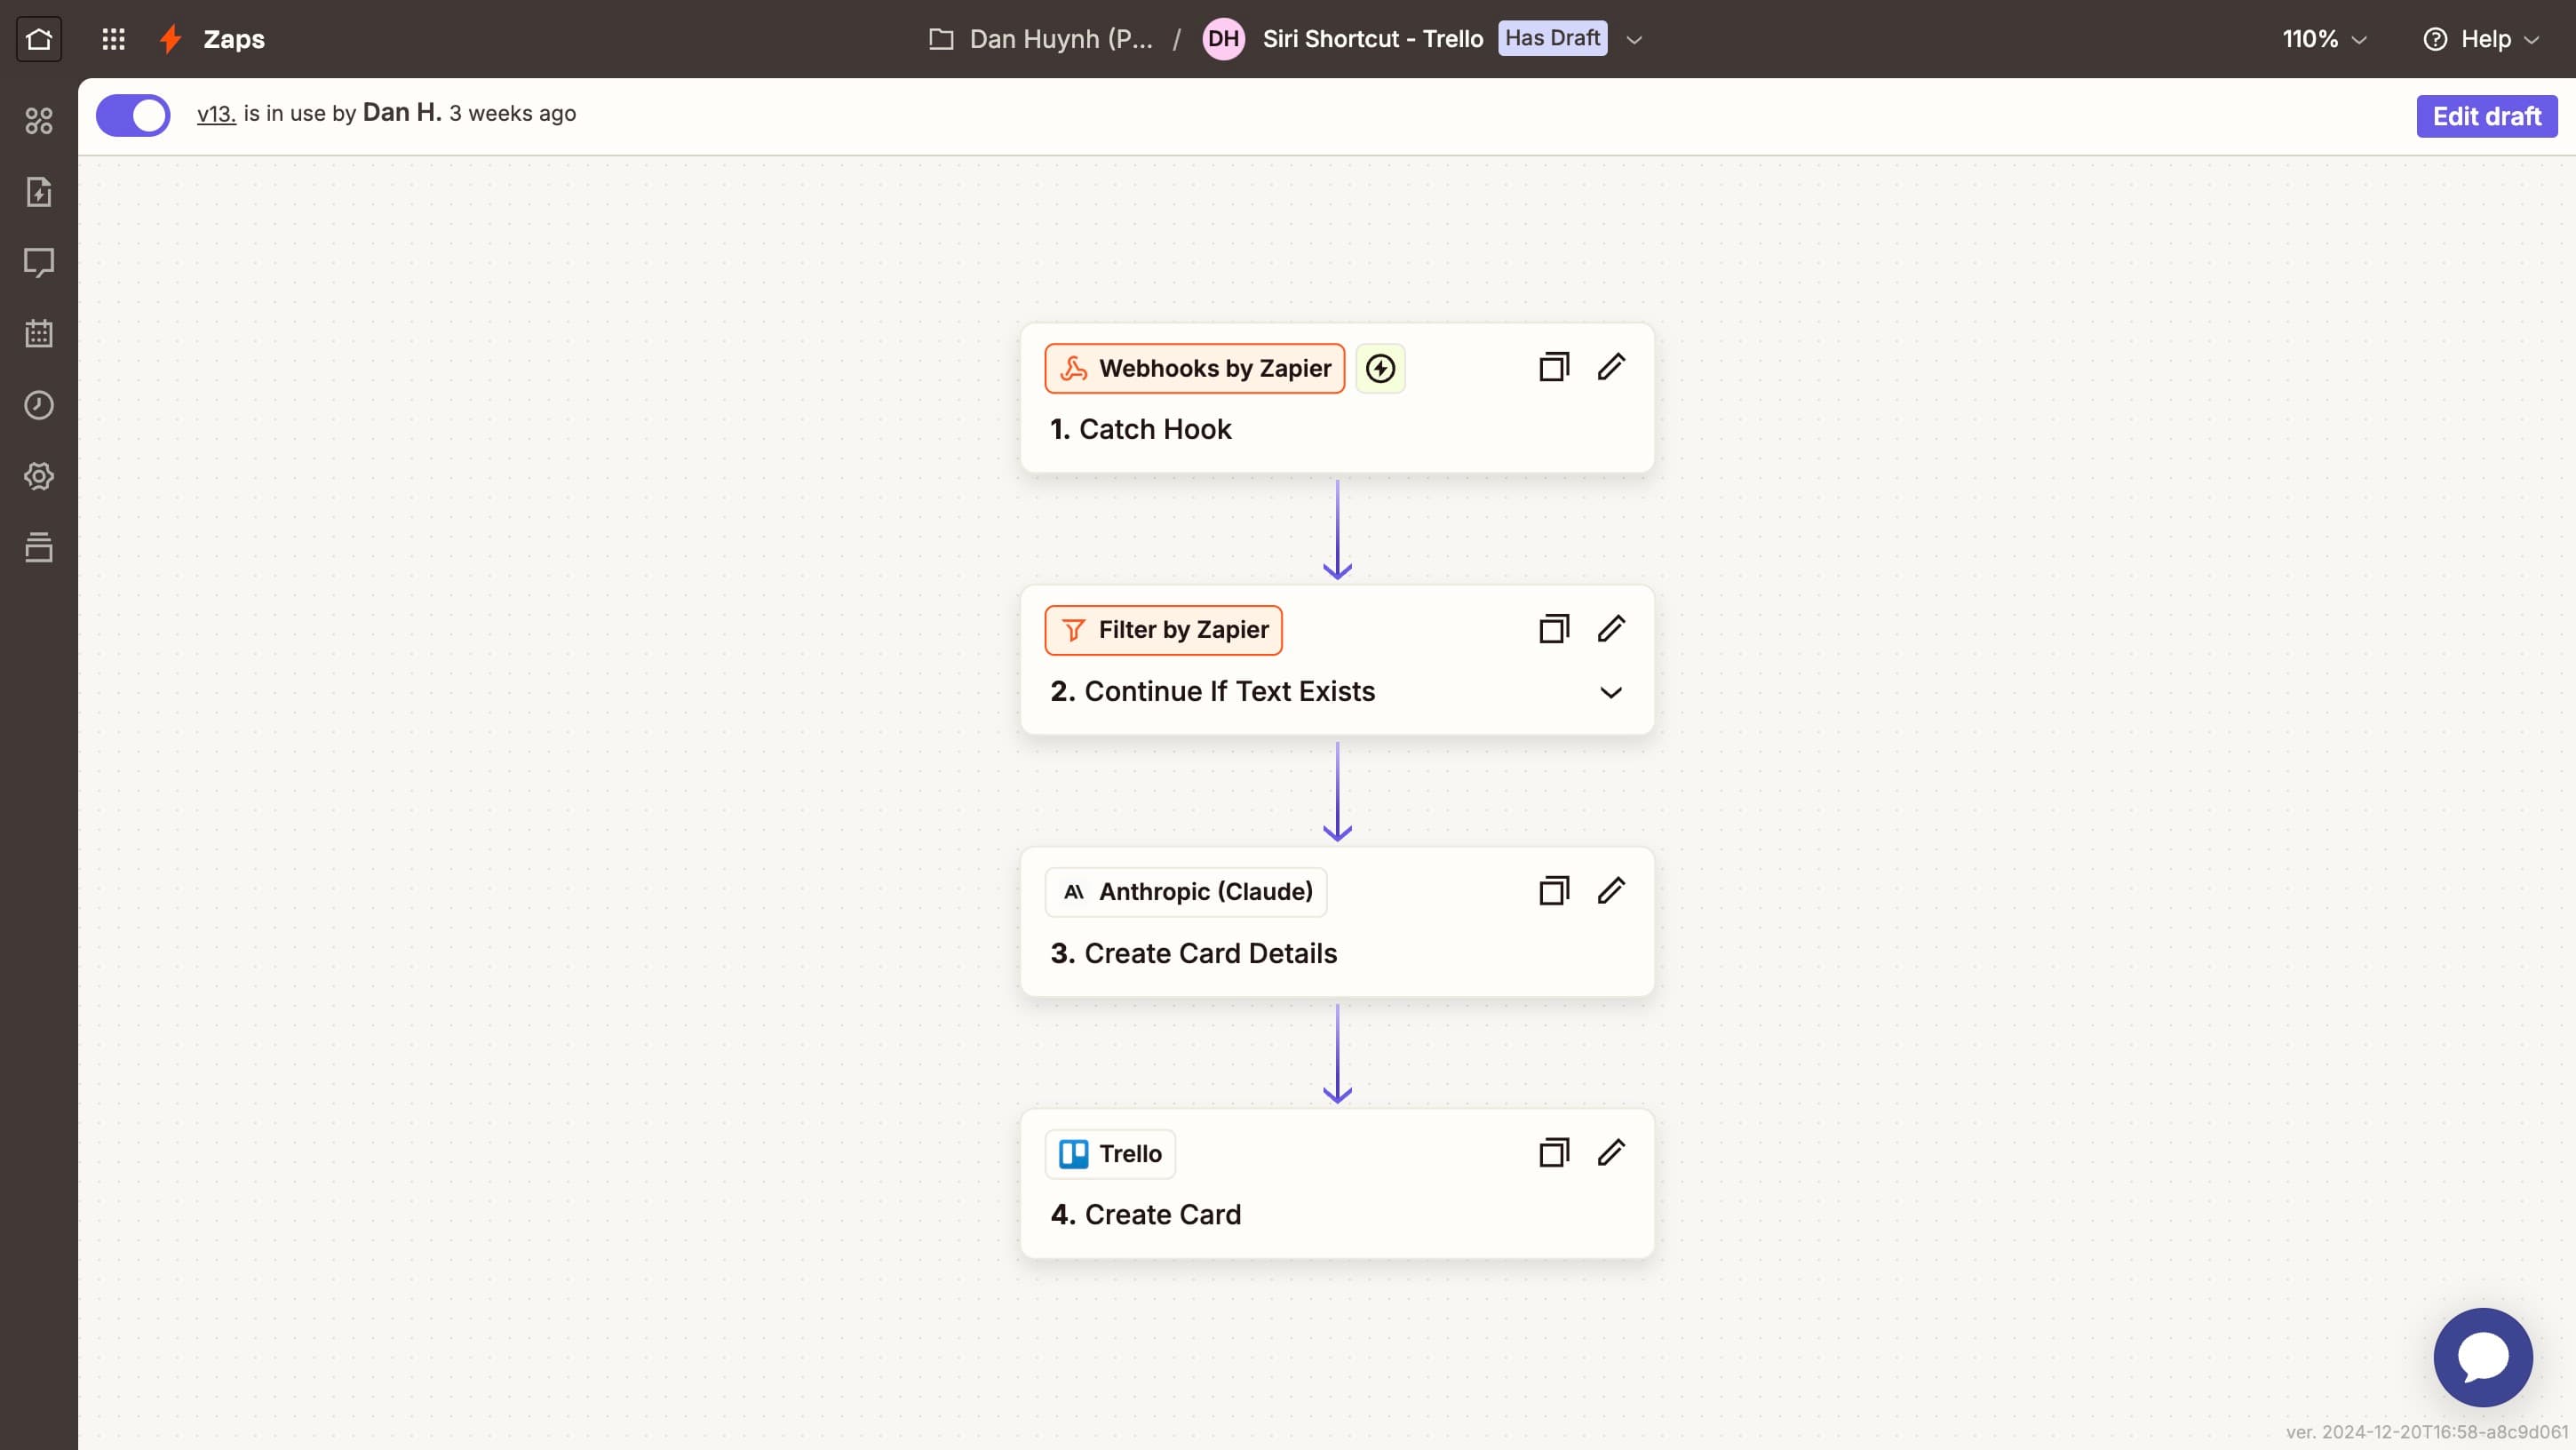Click the Trello app badge

[1110, 1154]
